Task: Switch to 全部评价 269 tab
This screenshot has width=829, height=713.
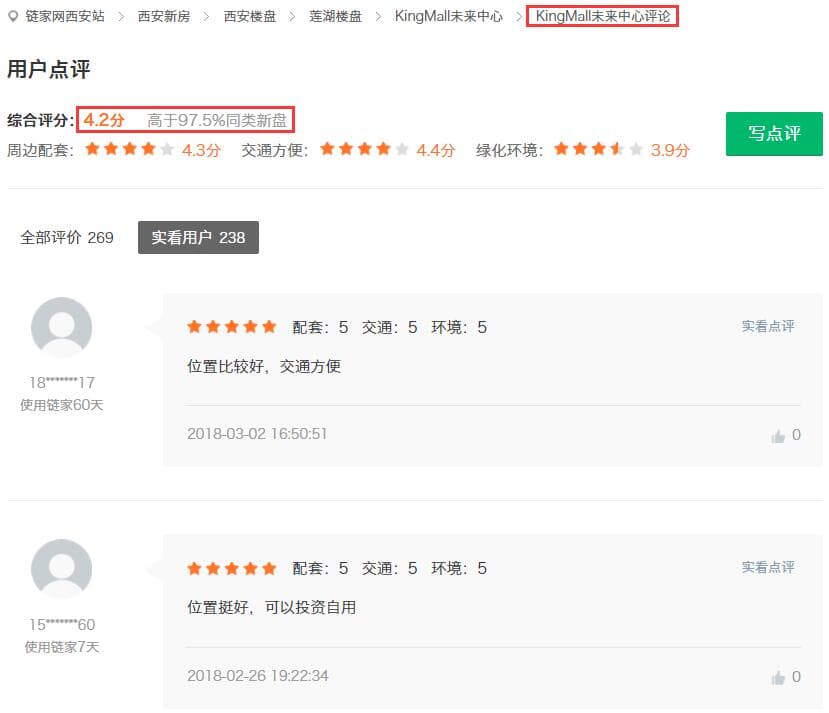Action: [67, 238]
